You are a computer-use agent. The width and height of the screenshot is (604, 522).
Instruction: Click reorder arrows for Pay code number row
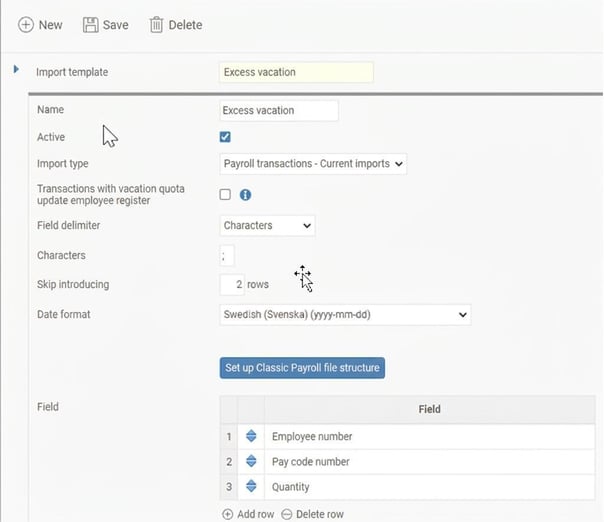(x=251, y=461)
